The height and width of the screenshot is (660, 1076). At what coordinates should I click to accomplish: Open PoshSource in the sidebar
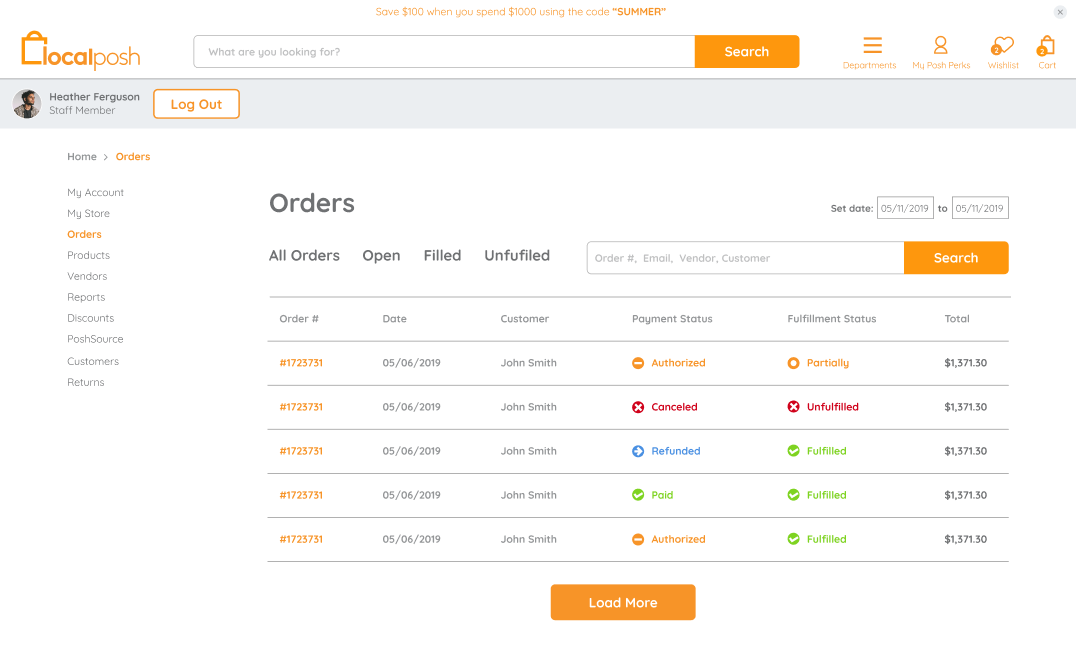coord(95,339)
